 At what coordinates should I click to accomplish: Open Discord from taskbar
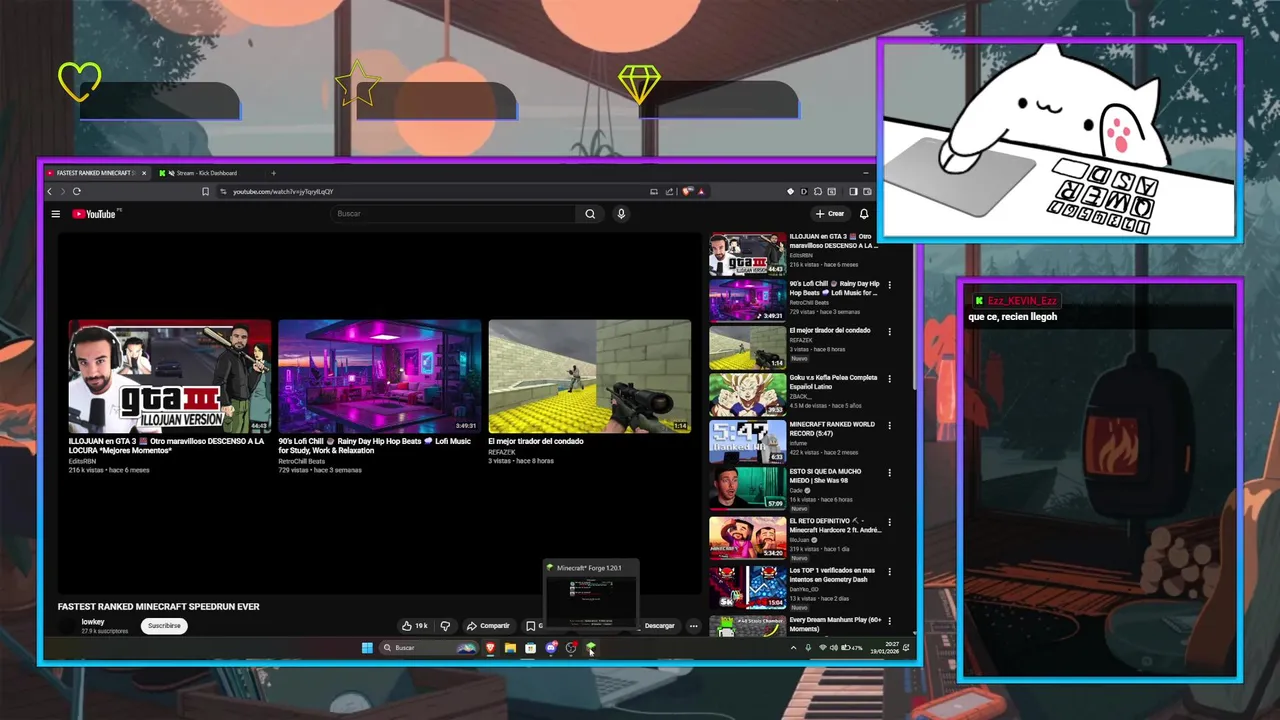(x=551, y=648)
